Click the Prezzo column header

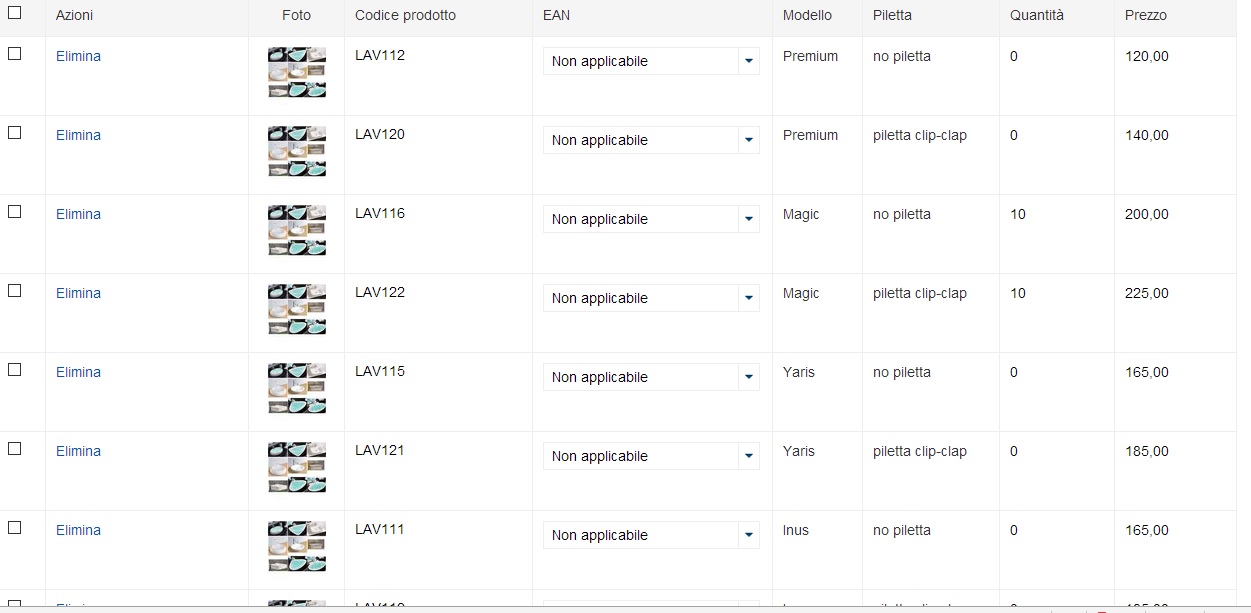click(x=1145, y=15)
